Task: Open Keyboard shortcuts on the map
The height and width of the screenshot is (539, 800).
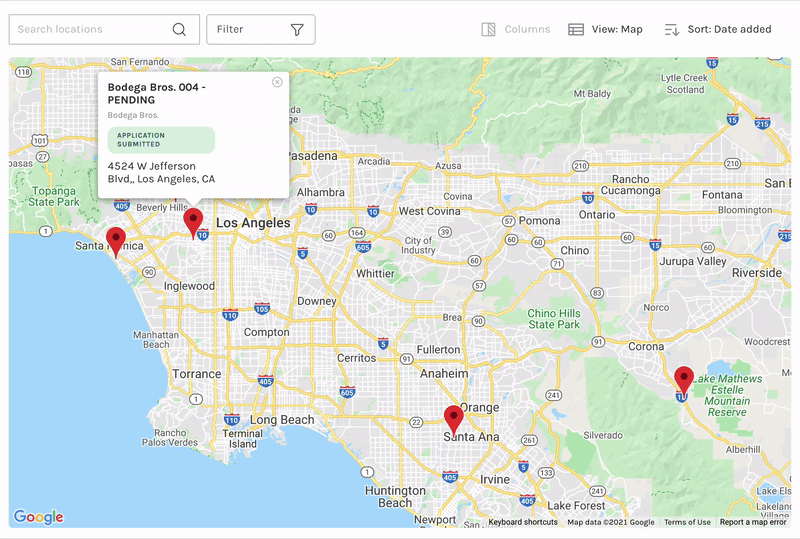Action: [x=523, y=522]
